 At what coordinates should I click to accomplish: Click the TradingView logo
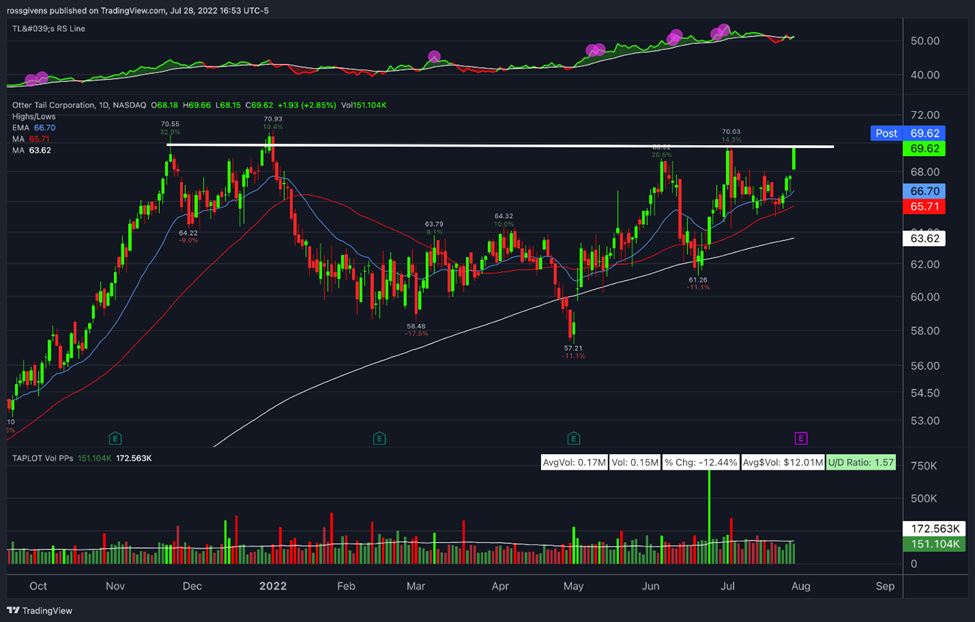click(x=40, y=611)
